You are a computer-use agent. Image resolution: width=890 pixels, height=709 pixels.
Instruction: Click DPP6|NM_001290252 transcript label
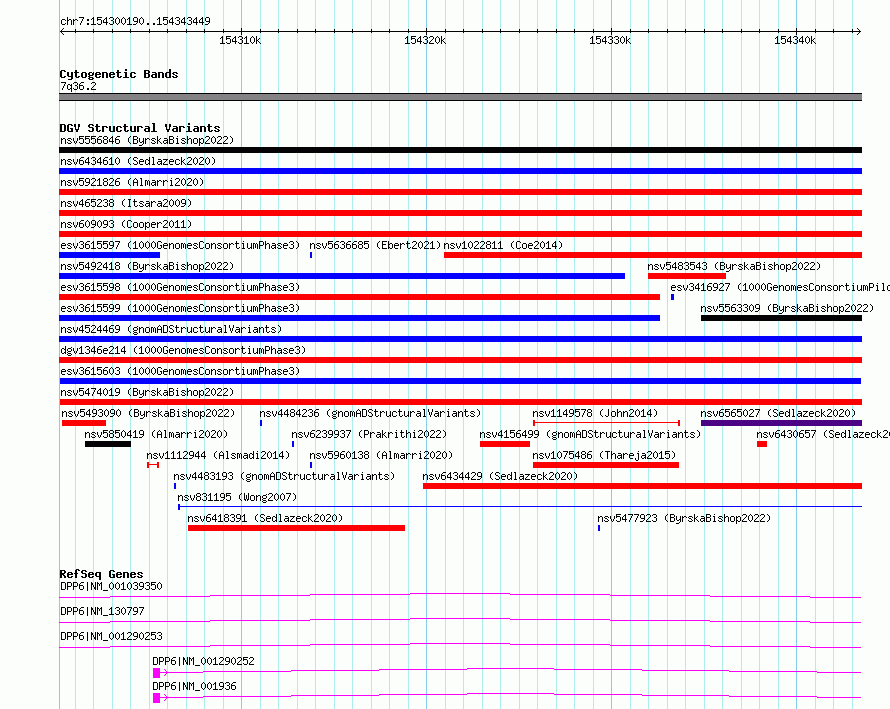(203, 661)
